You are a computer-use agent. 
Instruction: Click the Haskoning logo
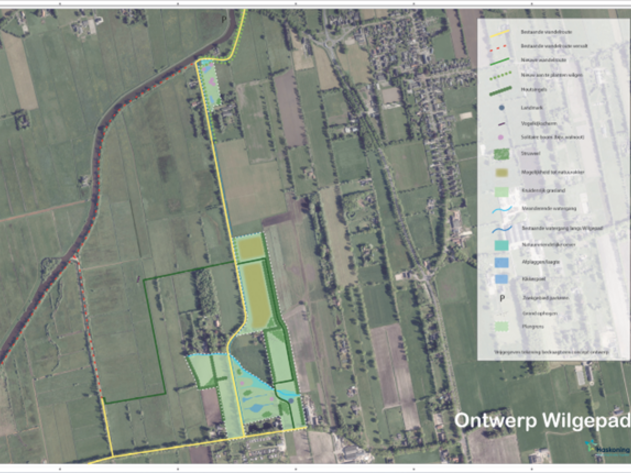pos(608,450)
